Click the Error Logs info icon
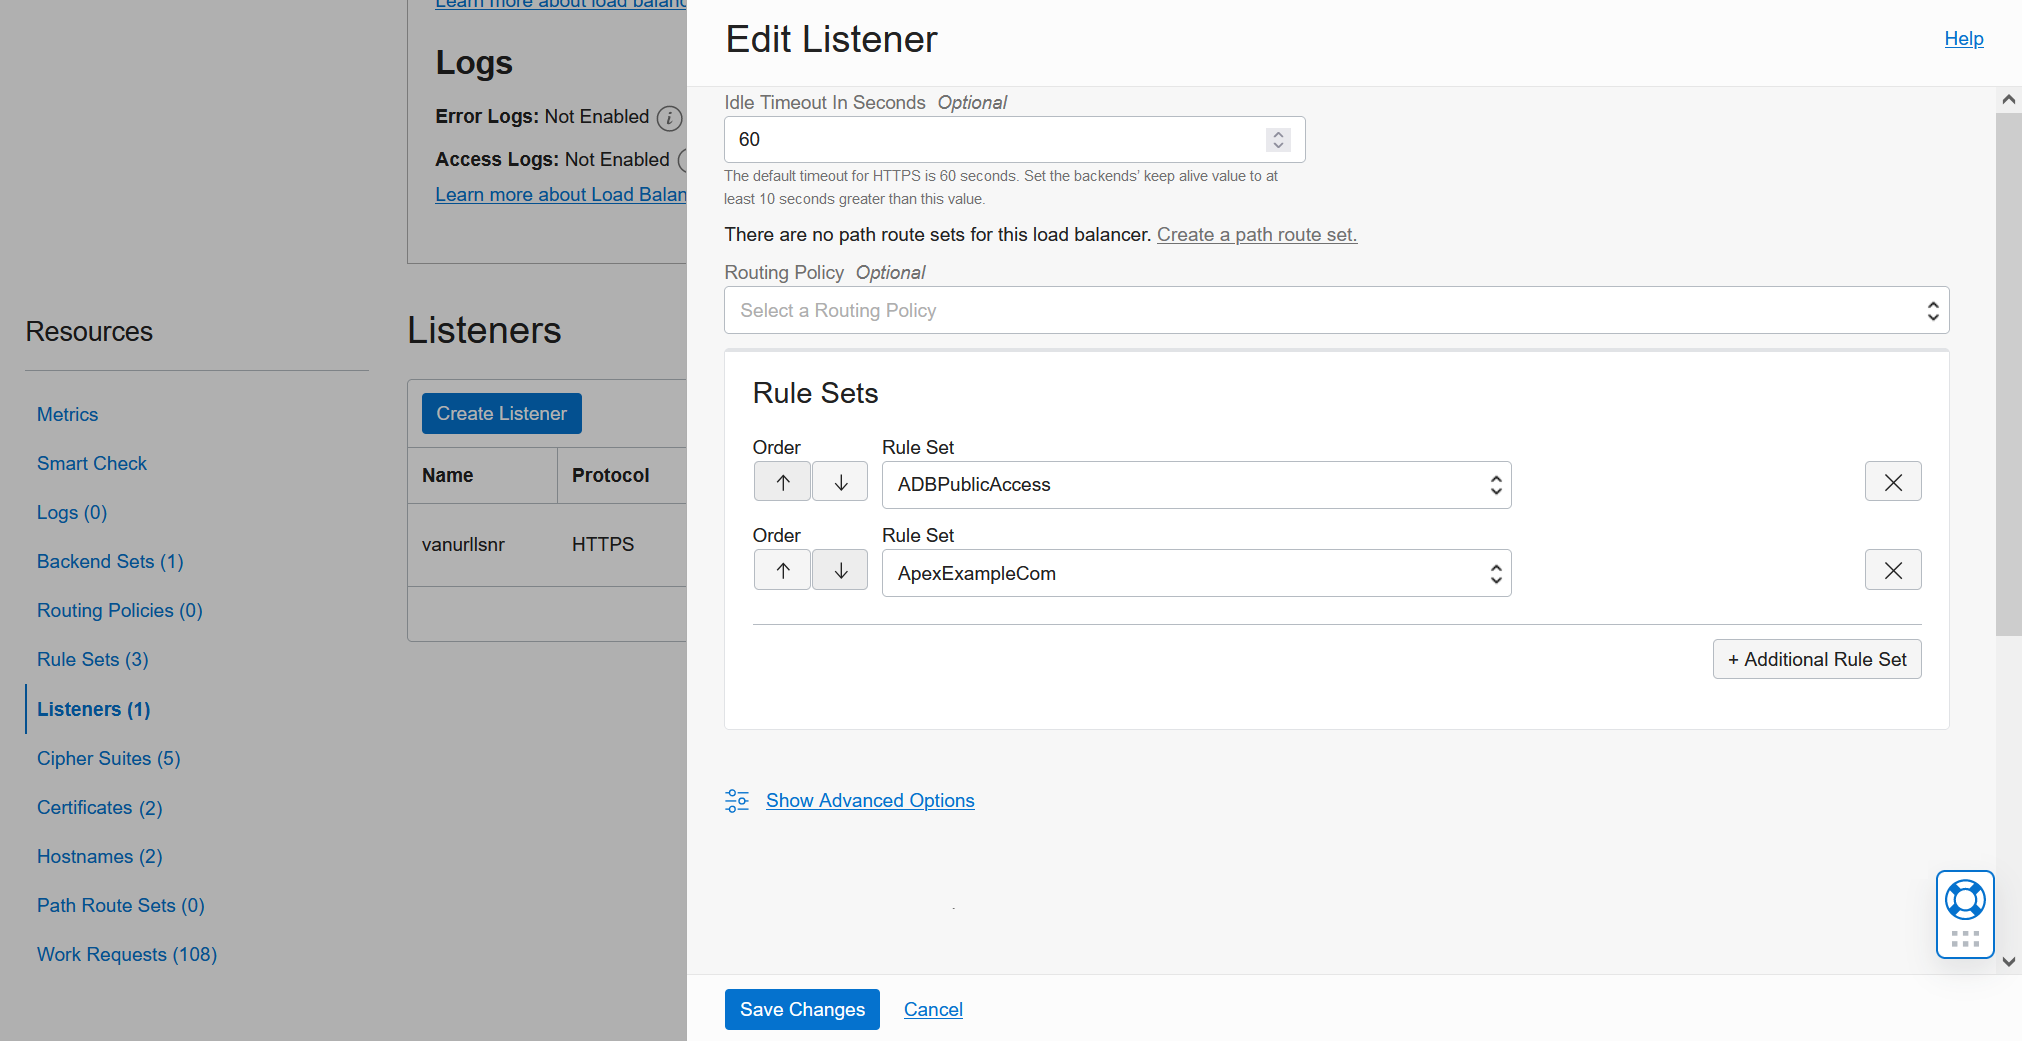 (669, 118)
